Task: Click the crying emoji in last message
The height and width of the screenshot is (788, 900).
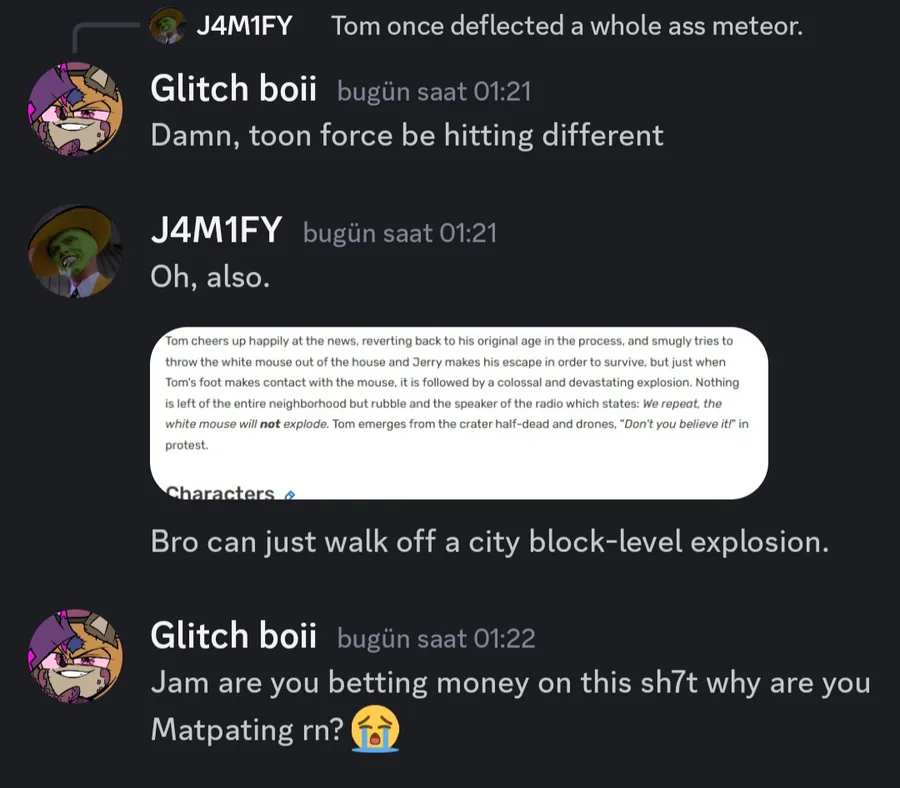Action: pyautogui.click(x=375, y=729)
